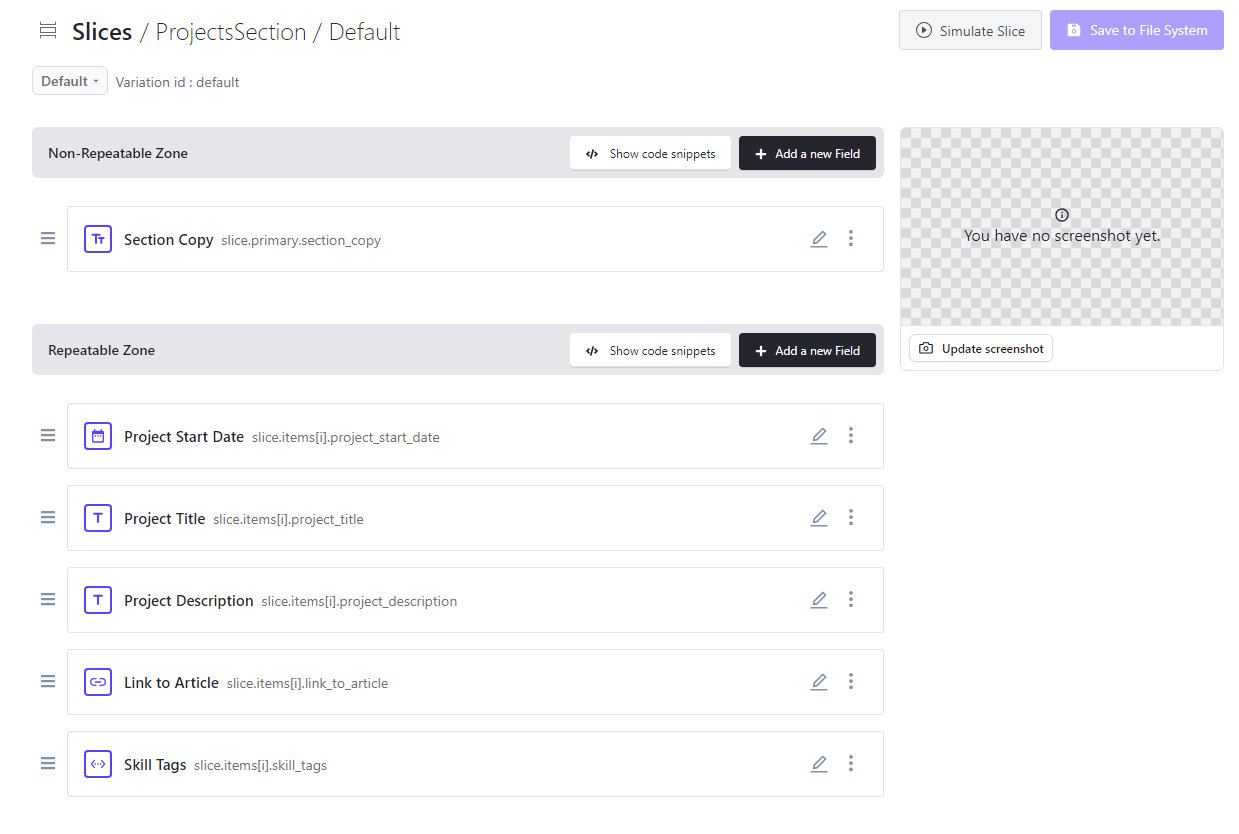The width and height of the screenshot is (1239, 834).
Task: Open three-dot menu for Link to Article
Action: tap(851, 682)
